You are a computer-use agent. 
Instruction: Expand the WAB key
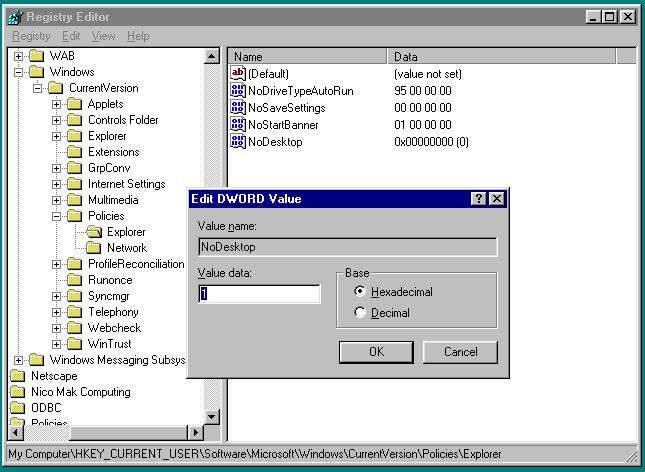tap(18, 56)
